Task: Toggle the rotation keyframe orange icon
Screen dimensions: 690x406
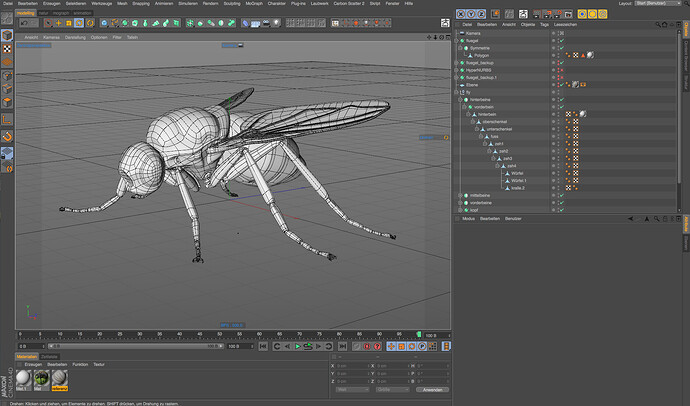Action: (x=411, y=347)
